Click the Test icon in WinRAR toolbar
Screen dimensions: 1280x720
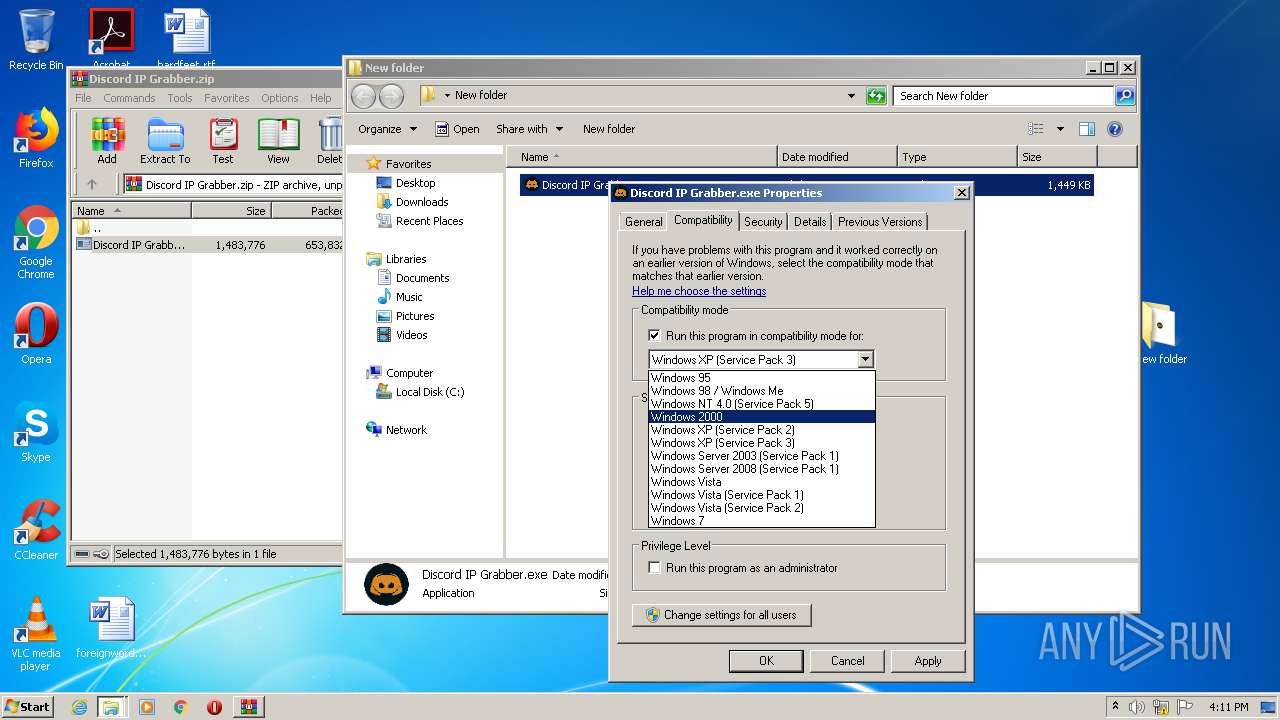point(223,141)
